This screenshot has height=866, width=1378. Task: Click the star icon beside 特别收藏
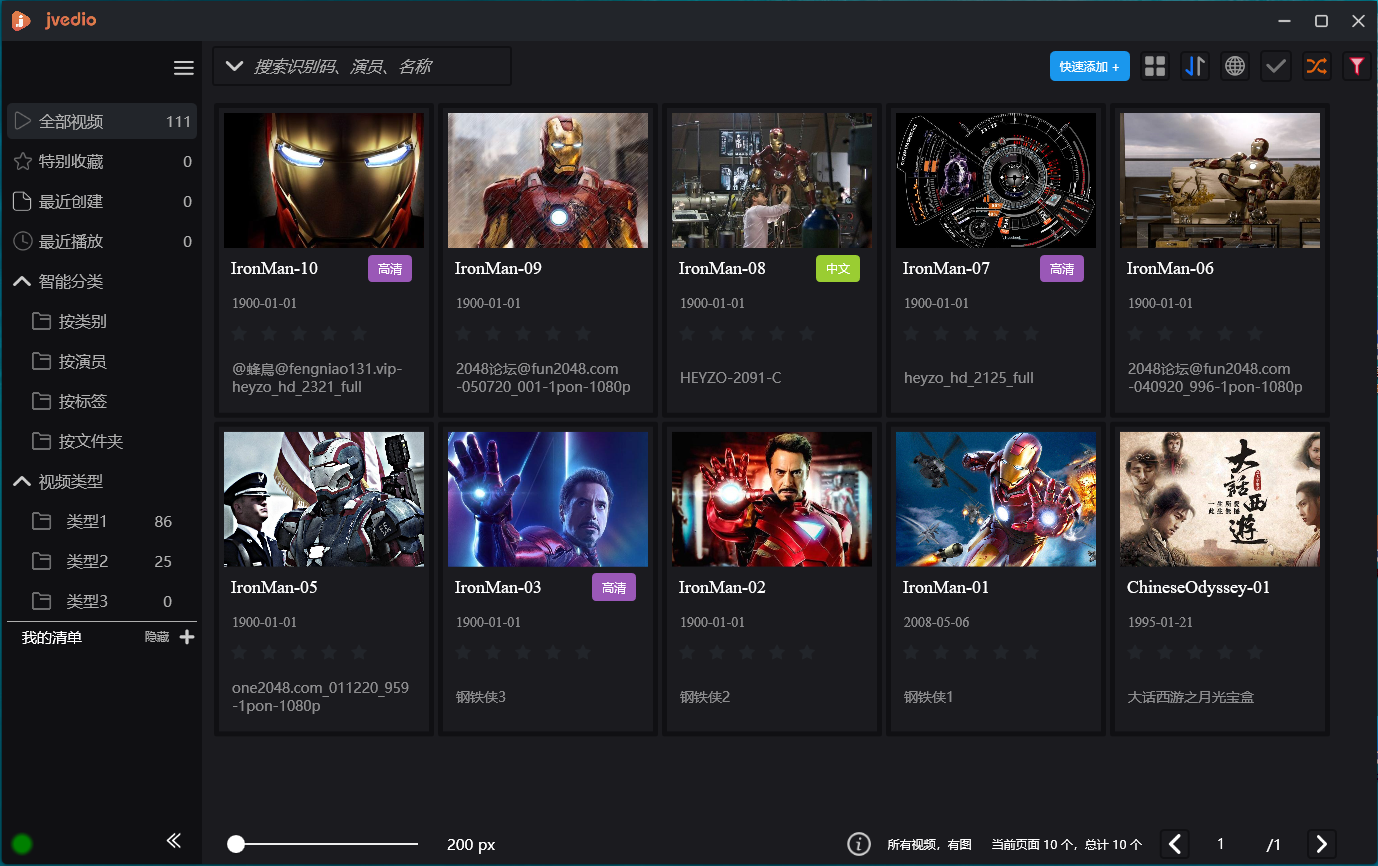[22, 161]
